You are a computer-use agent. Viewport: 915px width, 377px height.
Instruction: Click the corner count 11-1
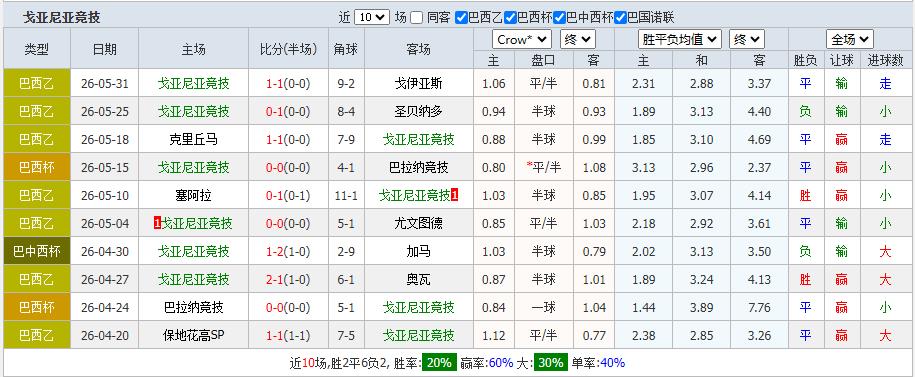click(x=346, y=196)
